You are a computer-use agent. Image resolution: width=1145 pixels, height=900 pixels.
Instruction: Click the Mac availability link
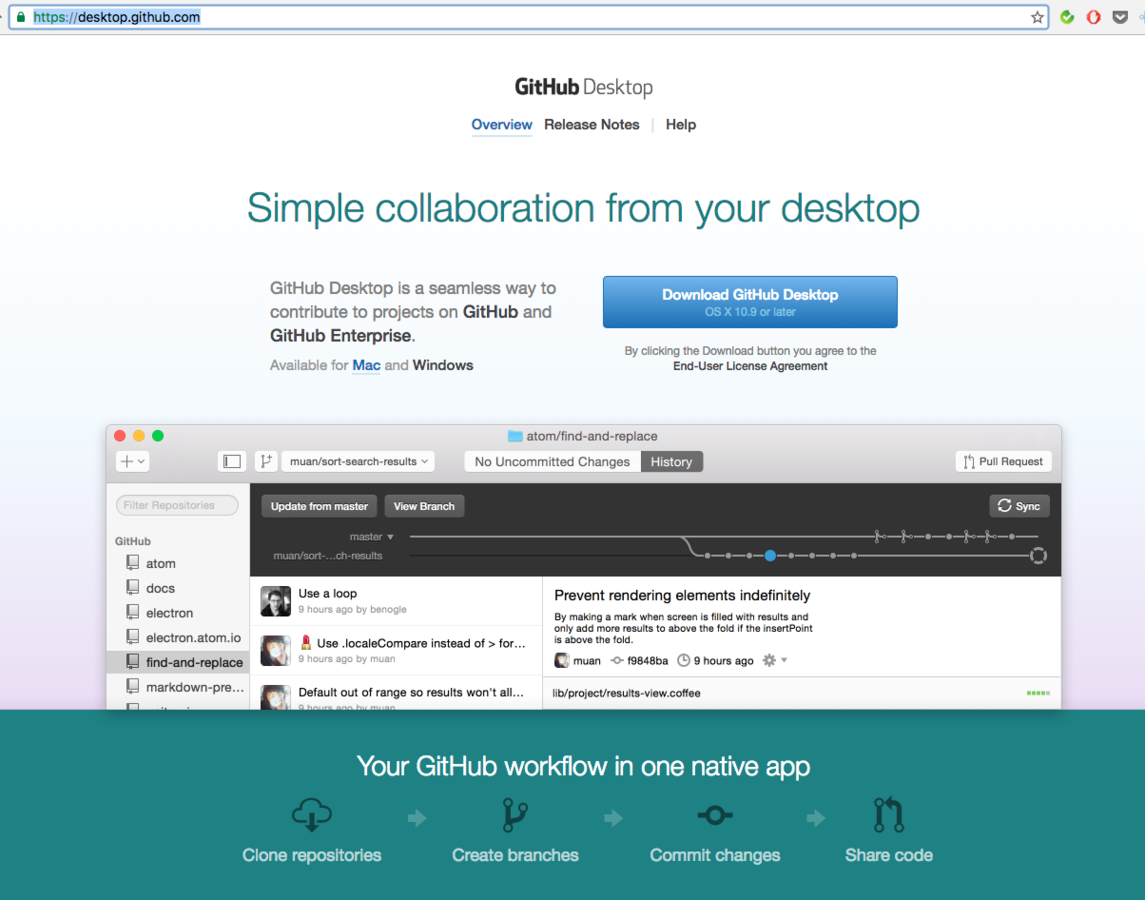click(x=367, y=365)
